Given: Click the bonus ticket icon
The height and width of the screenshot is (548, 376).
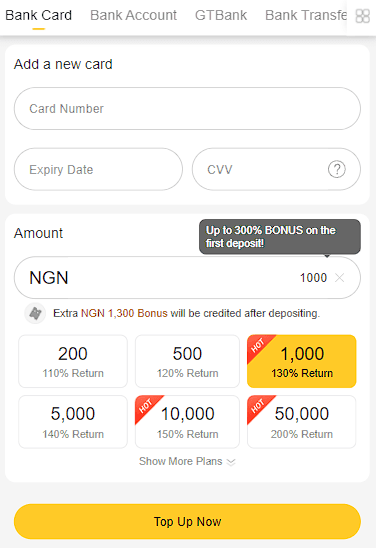Looking at the screenshot, I should pyautogui.click(x=35, y=313).
